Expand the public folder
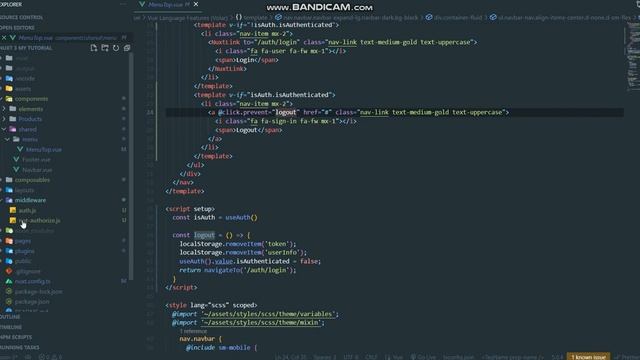 pos(23,261)
